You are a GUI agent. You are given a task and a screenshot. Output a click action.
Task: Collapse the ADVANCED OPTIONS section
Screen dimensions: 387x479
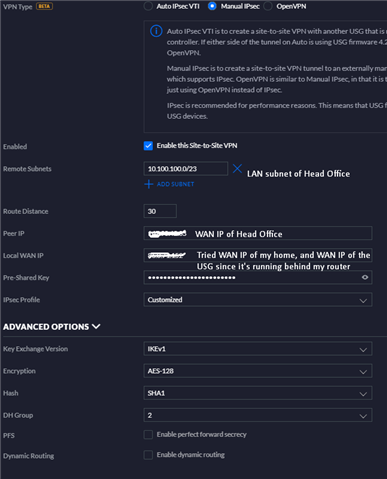51,327
